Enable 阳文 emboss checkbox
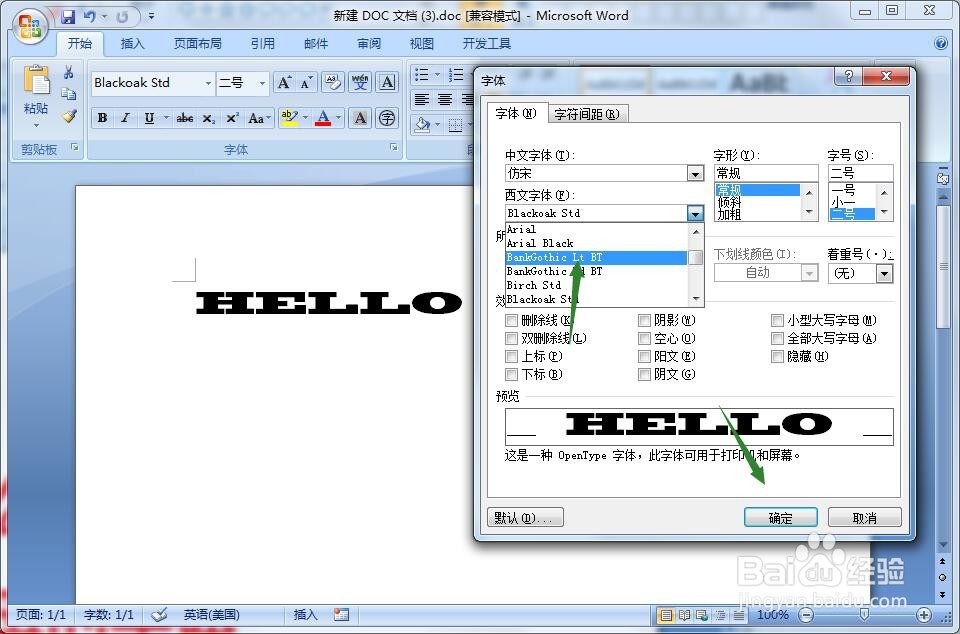The width and height of the screenshot is (960, 634). [x=644, y=356]
